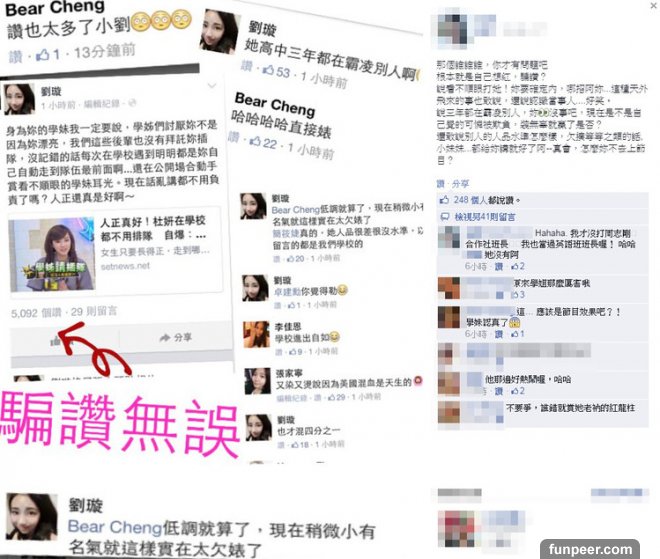Viewport: 660px width, 559px height.
Task: Click Bear Cheng name on top comment
Action: (55, 8)
